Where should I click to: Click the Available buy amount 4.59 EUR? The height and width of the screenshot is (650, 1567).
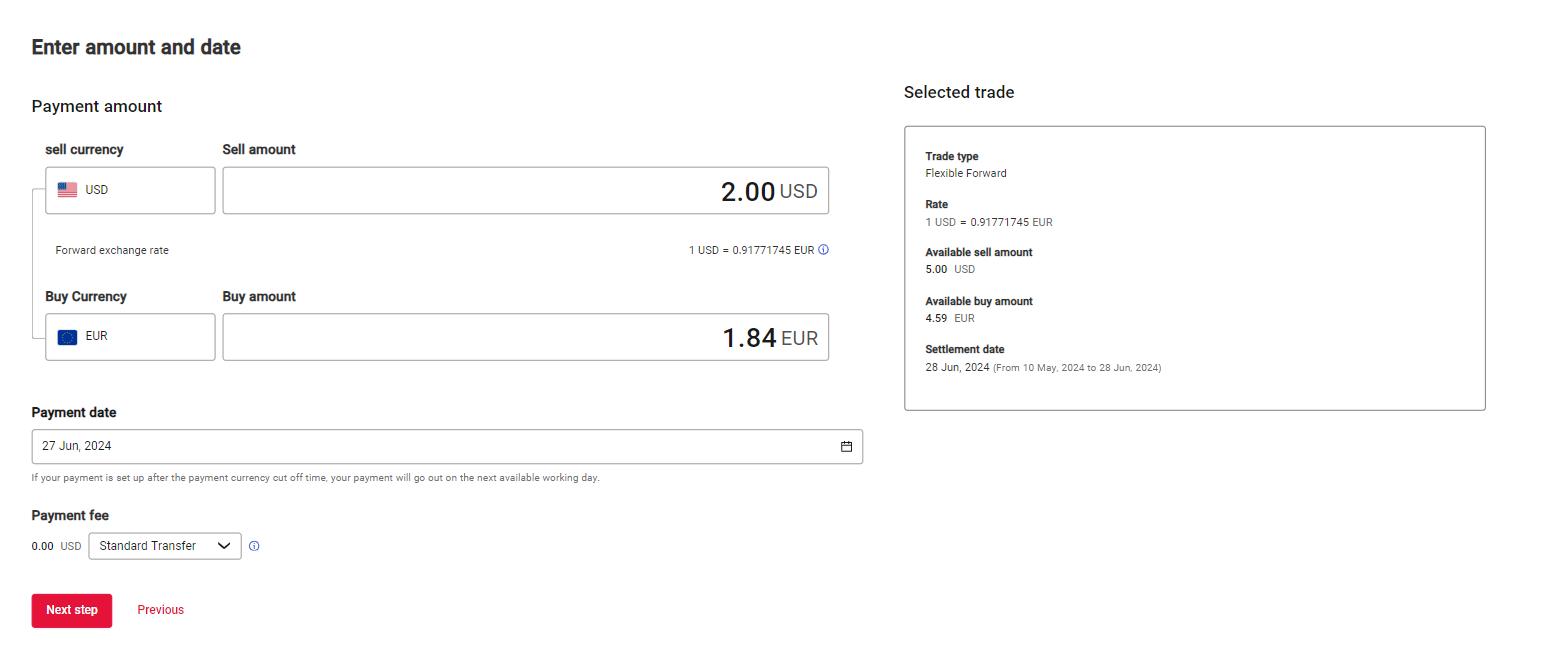pyautogui.click(x=950, y=318)
